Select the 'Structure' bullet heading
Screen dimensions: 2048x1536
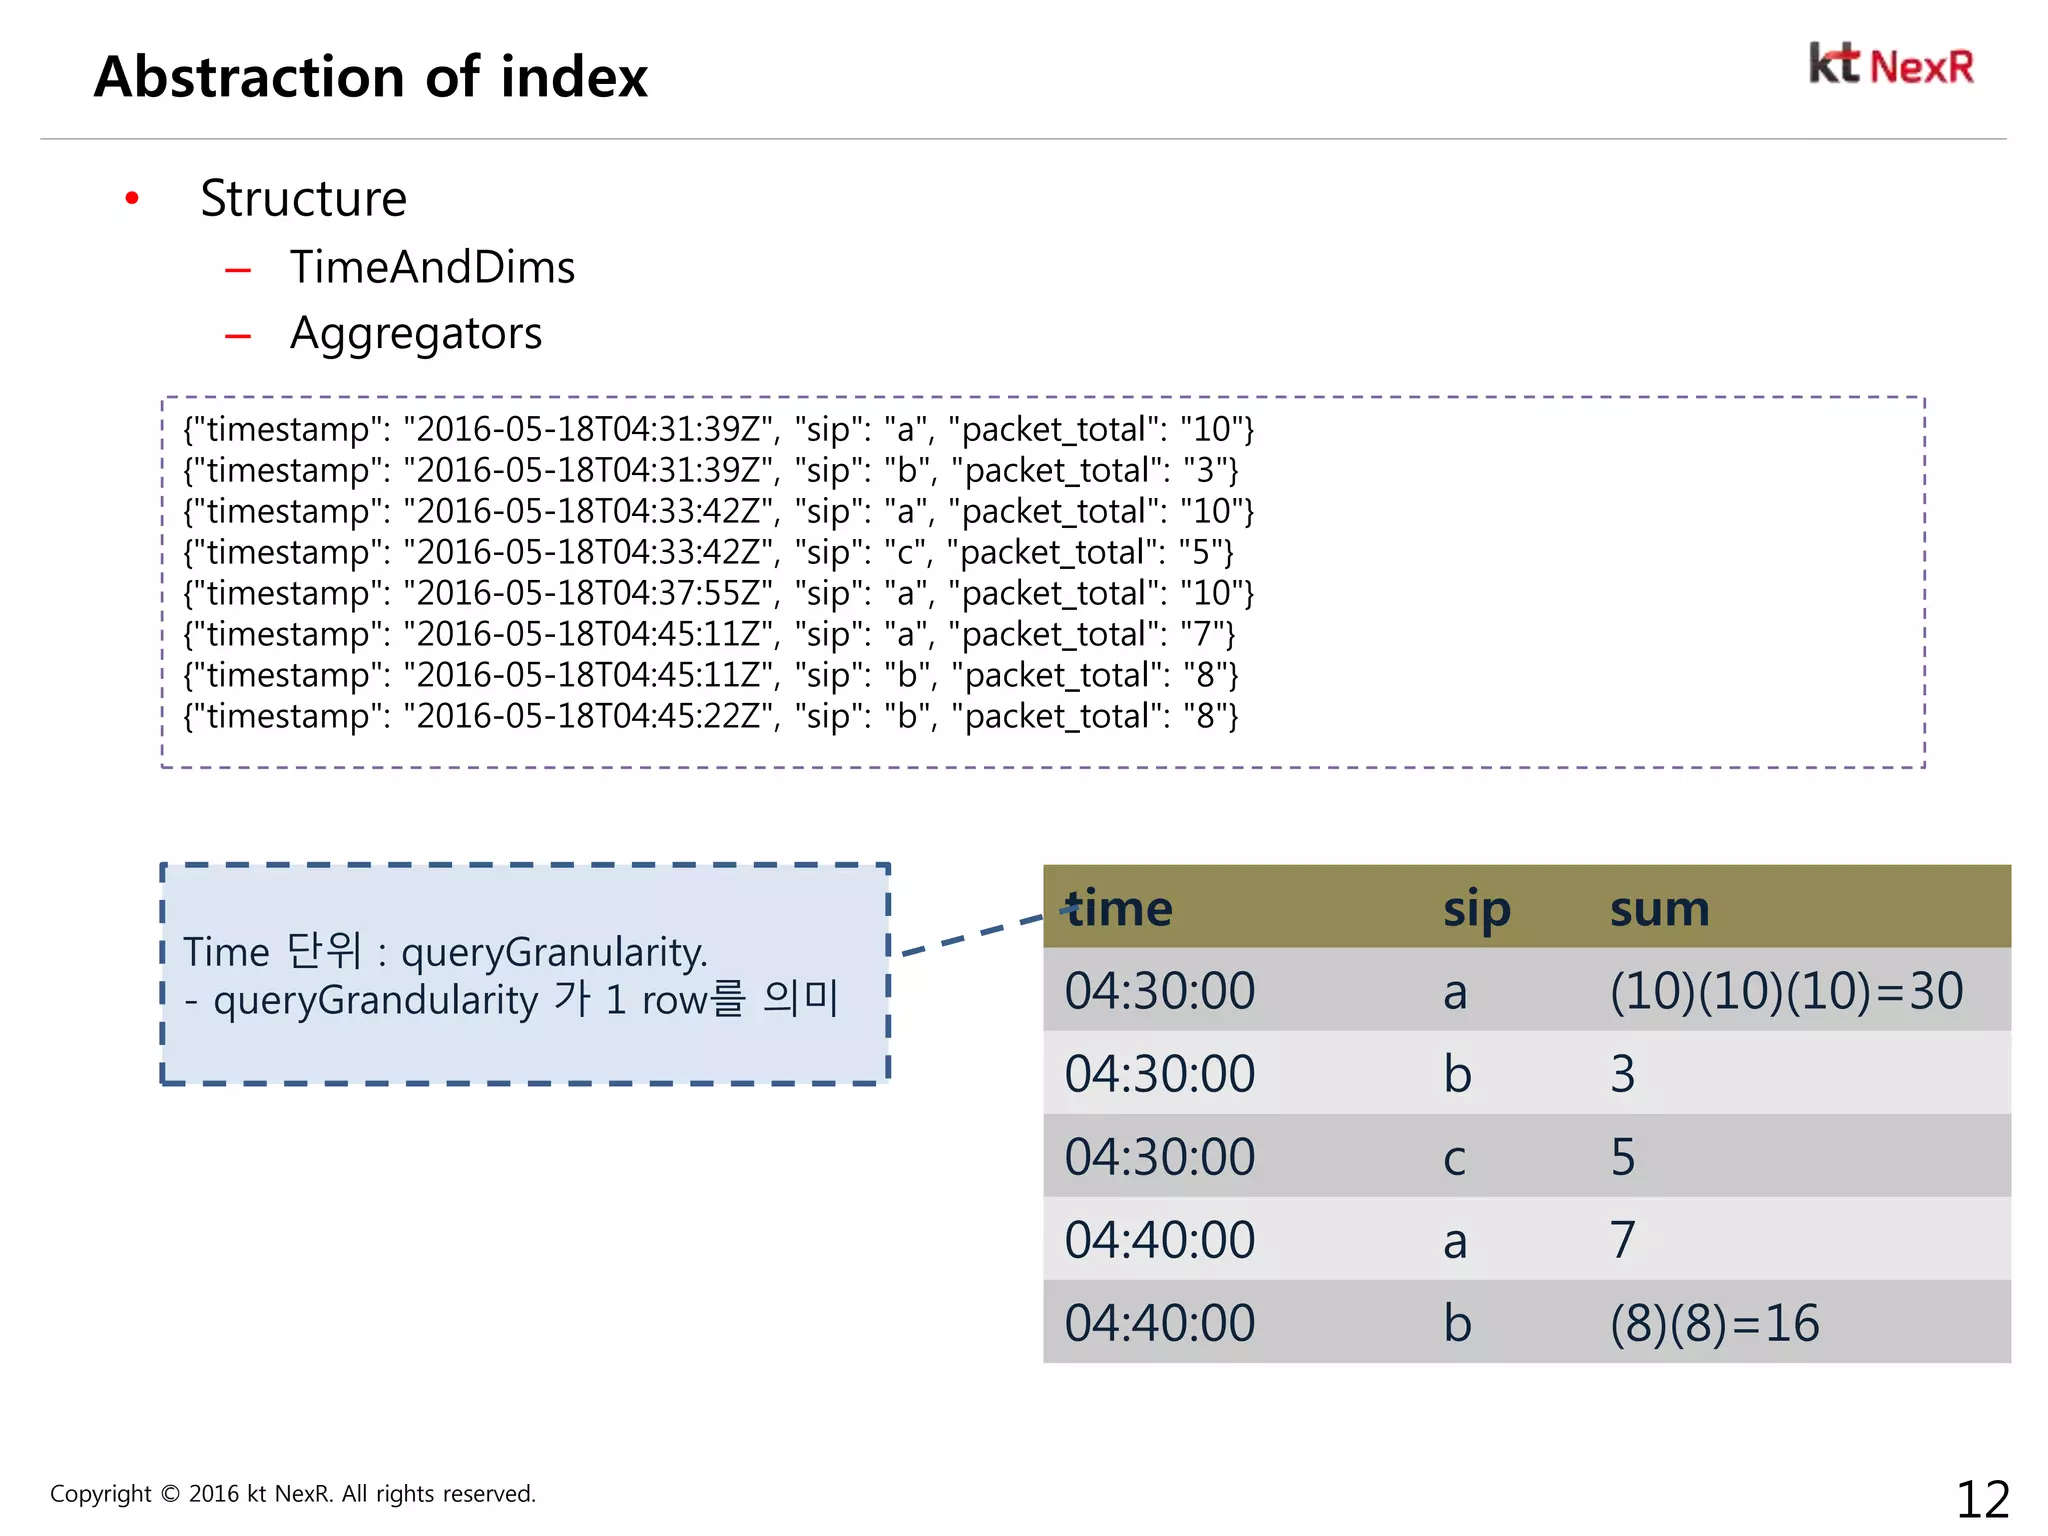click(x=303, y=198)
